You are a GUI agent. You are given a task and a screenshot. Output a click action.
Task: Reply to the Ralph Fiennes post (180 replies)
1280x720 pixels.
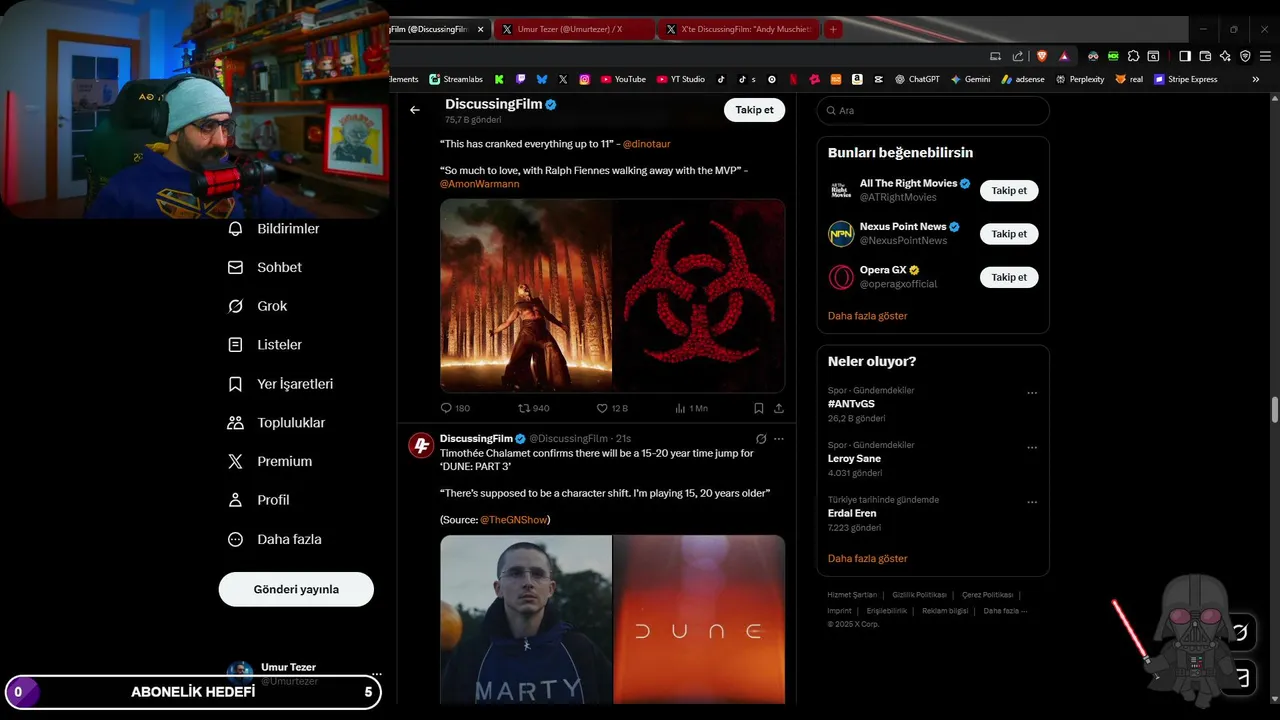[x=455, y=408]
